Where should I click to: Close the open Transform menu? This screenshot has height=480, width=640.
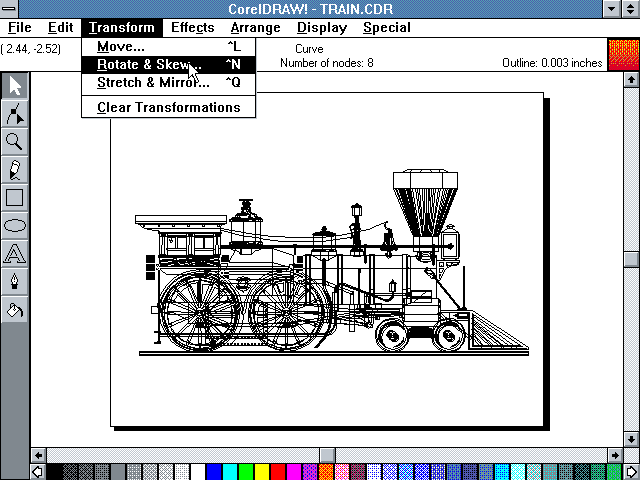(122, 27)
